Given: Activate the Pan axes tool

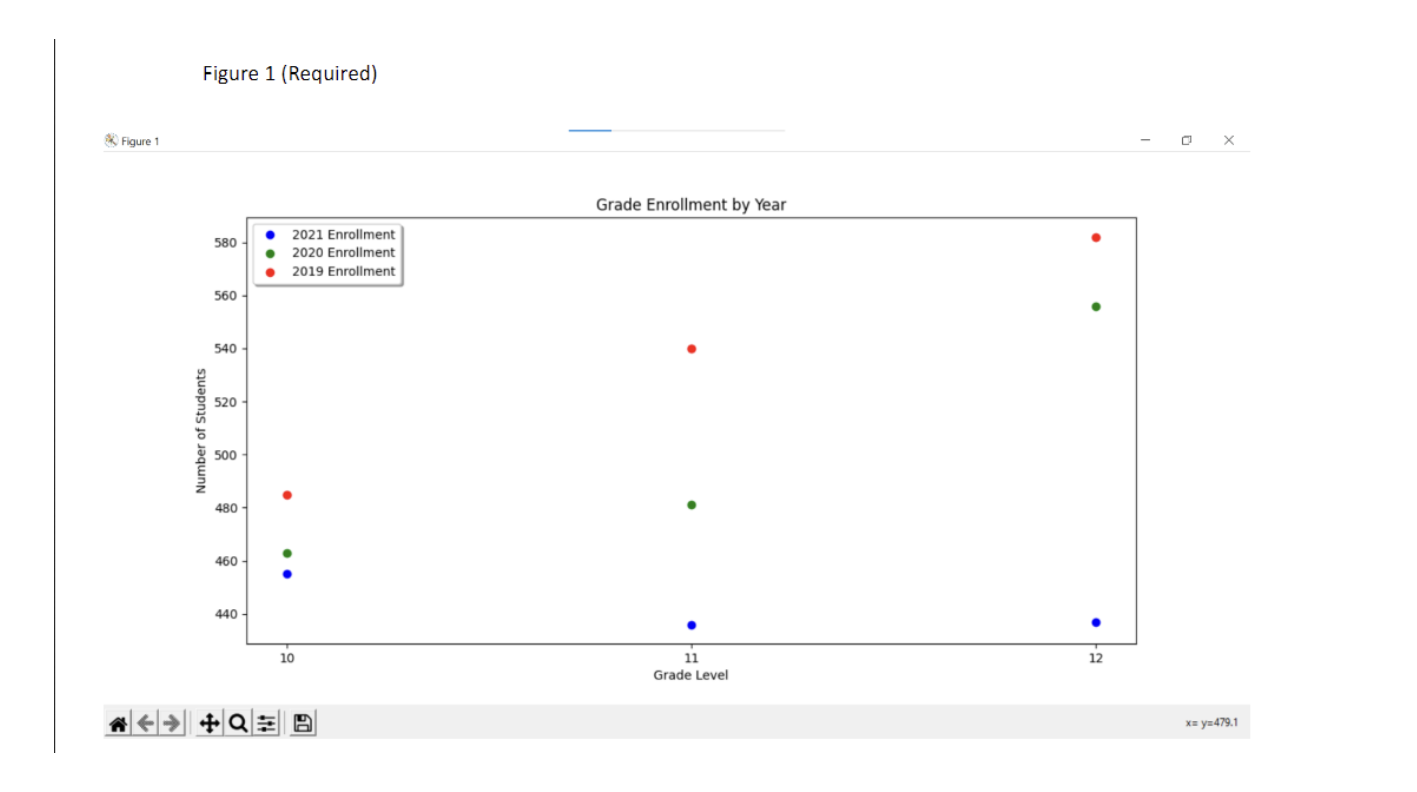Looking at the screenshot, I should pos(209,723).
